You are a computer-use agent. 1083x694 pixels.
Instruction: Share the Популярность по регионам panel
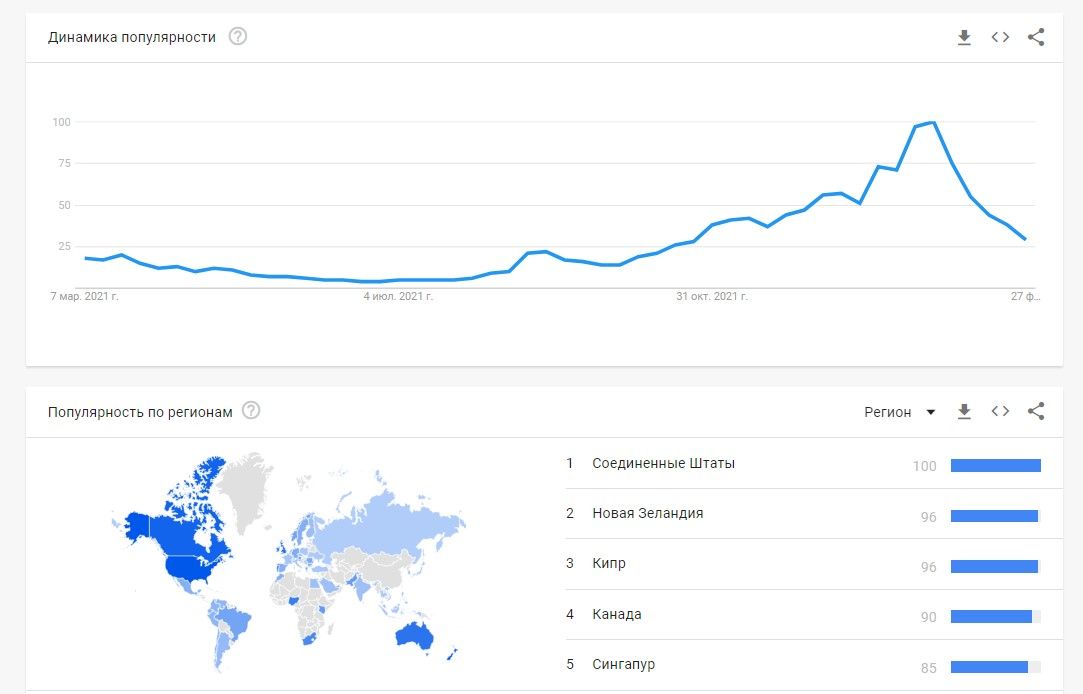[x=1036, y=411]
